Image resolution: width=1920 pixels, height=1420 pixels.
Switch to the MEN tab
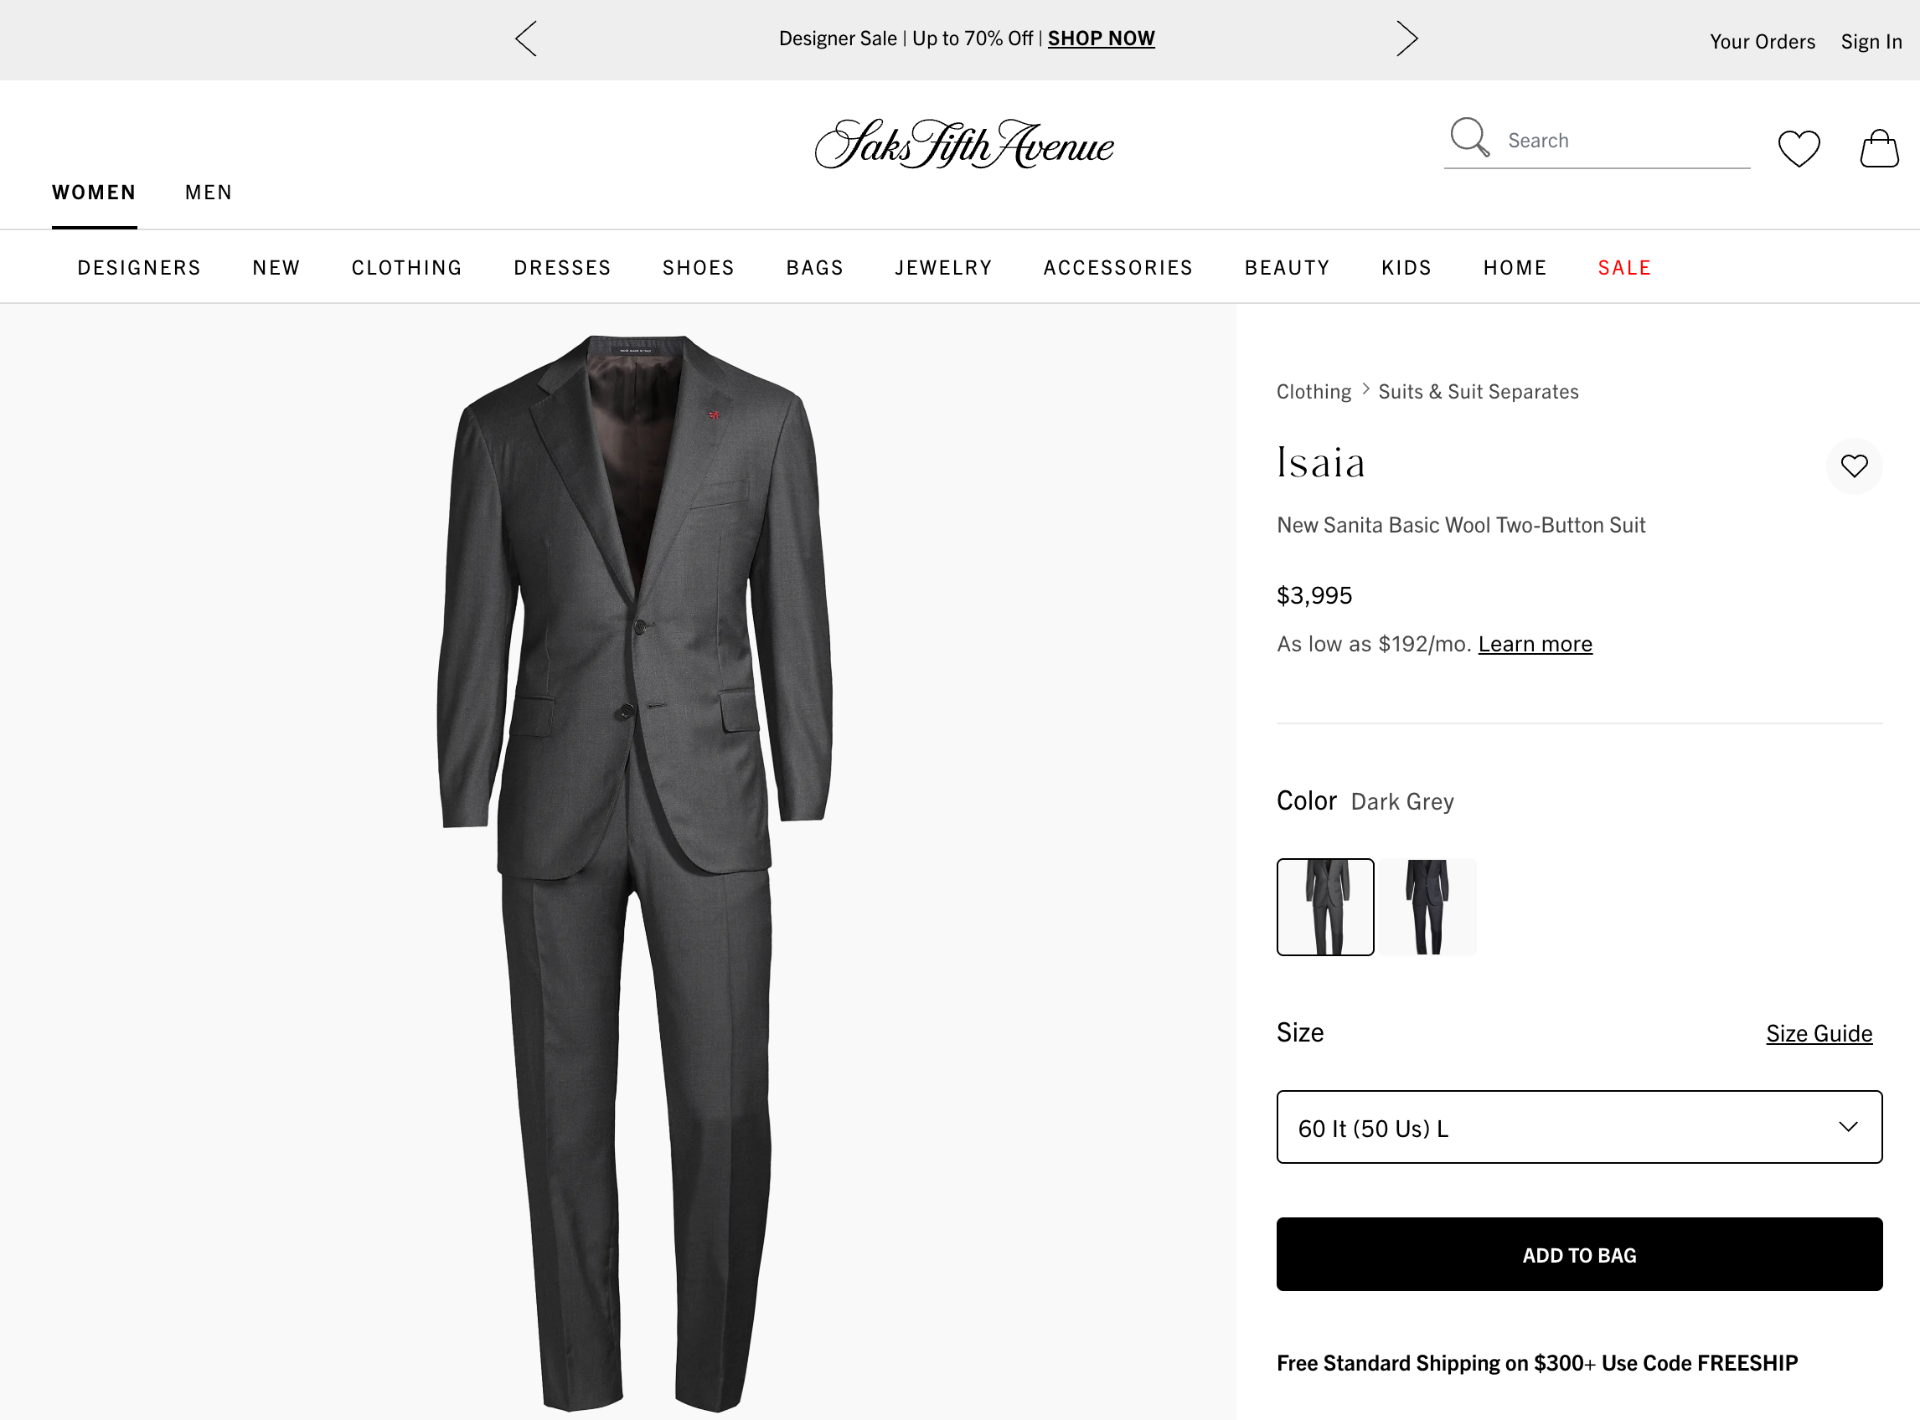(x=208, y=192)
